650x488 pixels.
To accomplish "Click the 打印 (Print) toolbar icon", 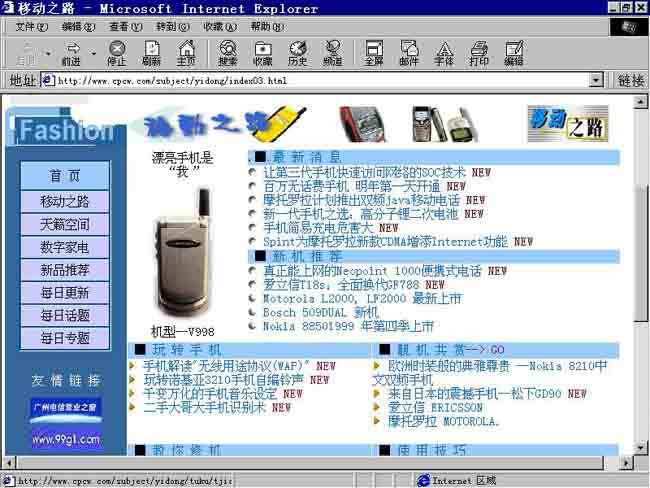I will [x=479, y=53].
